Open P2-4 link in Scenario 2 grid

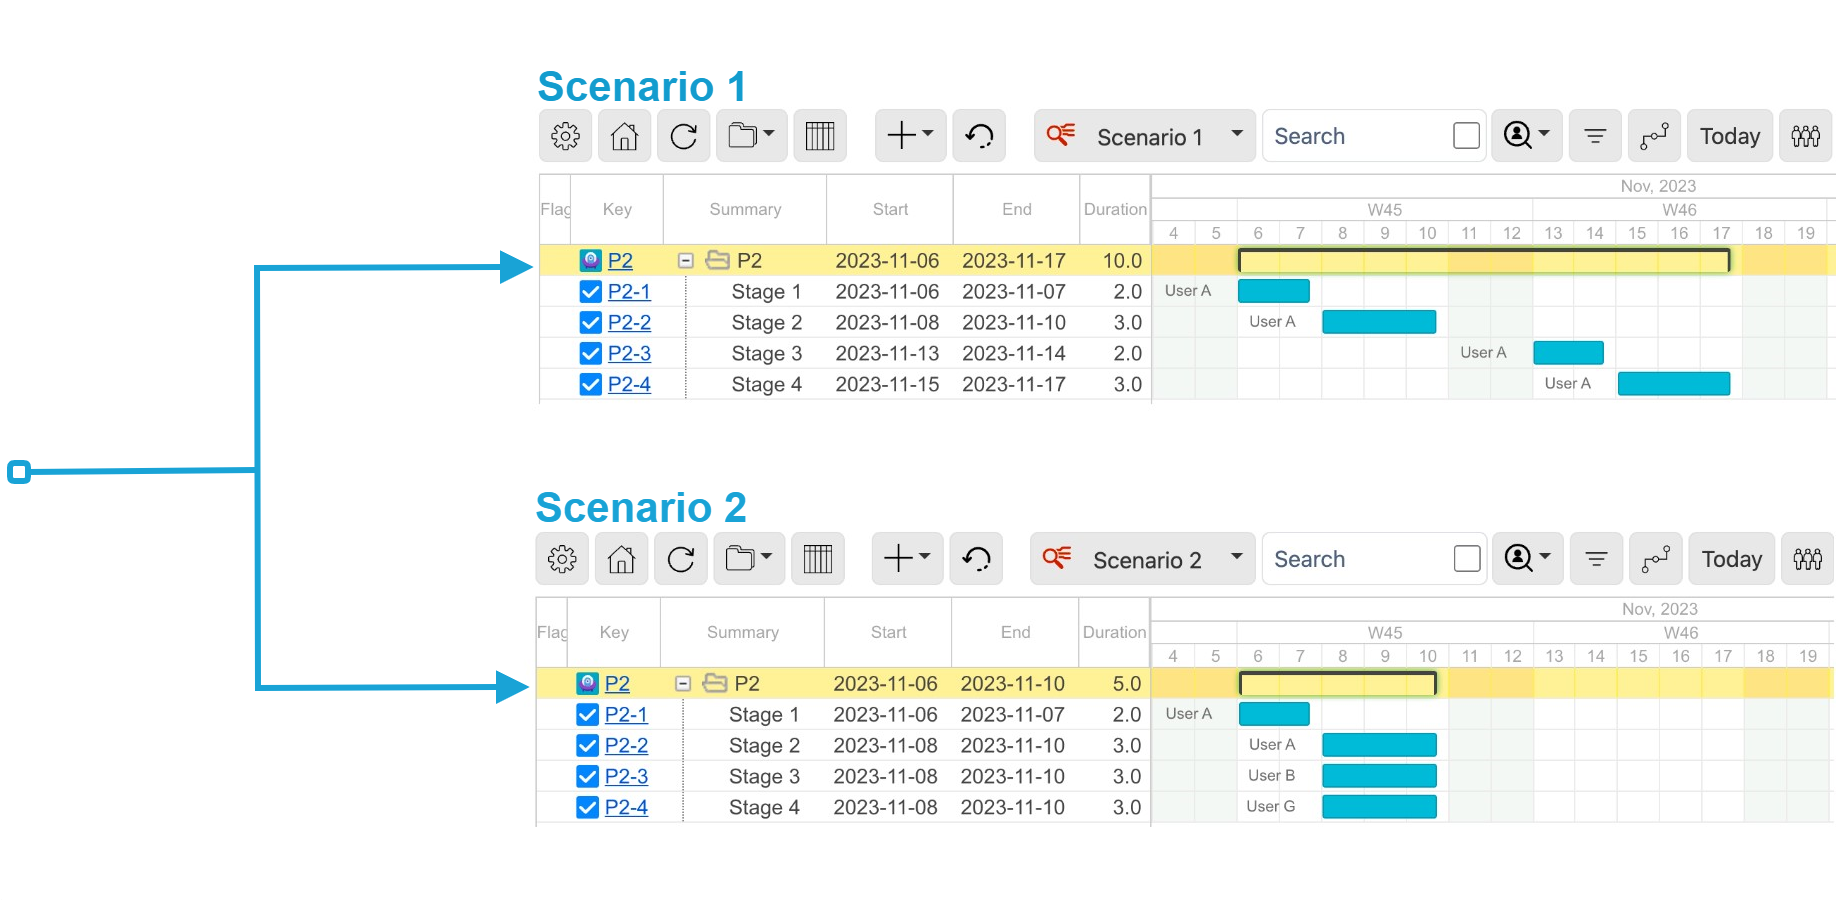point(626,808)
